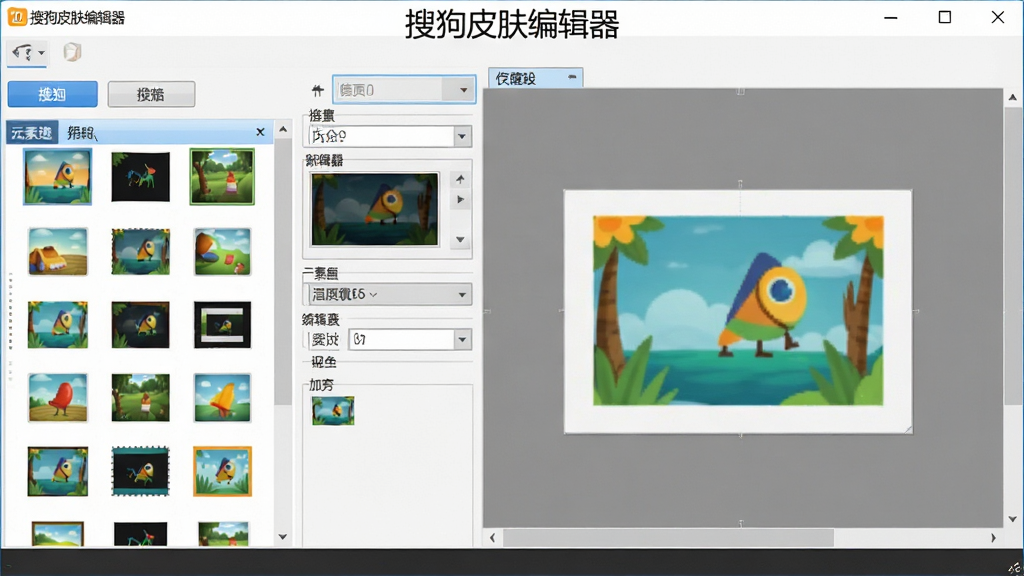The width and height of the screenshot is (1024, 576).
Task: Select the yellow tent on field thumbnail
Action: click(57, 251)
